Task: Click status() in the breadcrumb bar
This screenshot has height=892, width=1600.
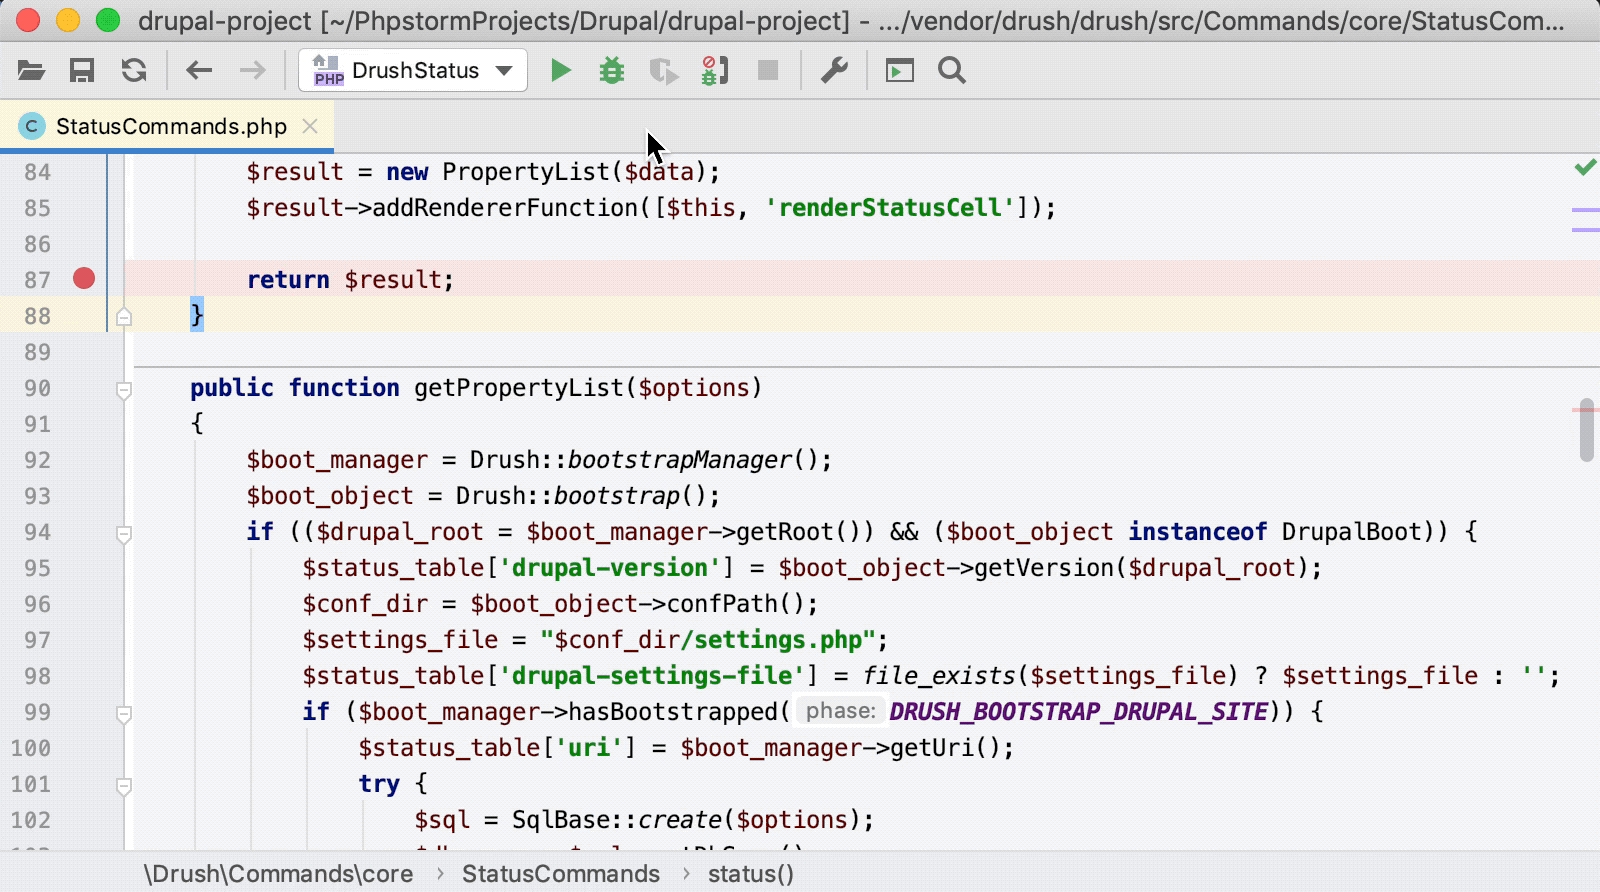Action: (750, 874)
